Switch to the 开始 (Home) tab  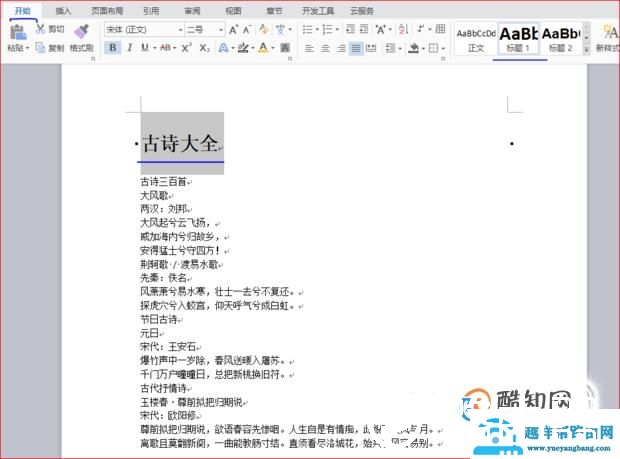click(23, 11)
